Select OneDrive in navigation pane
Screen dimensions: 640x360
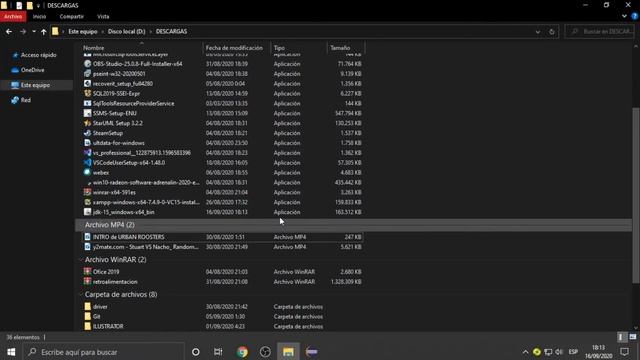(x=32, y=70)
